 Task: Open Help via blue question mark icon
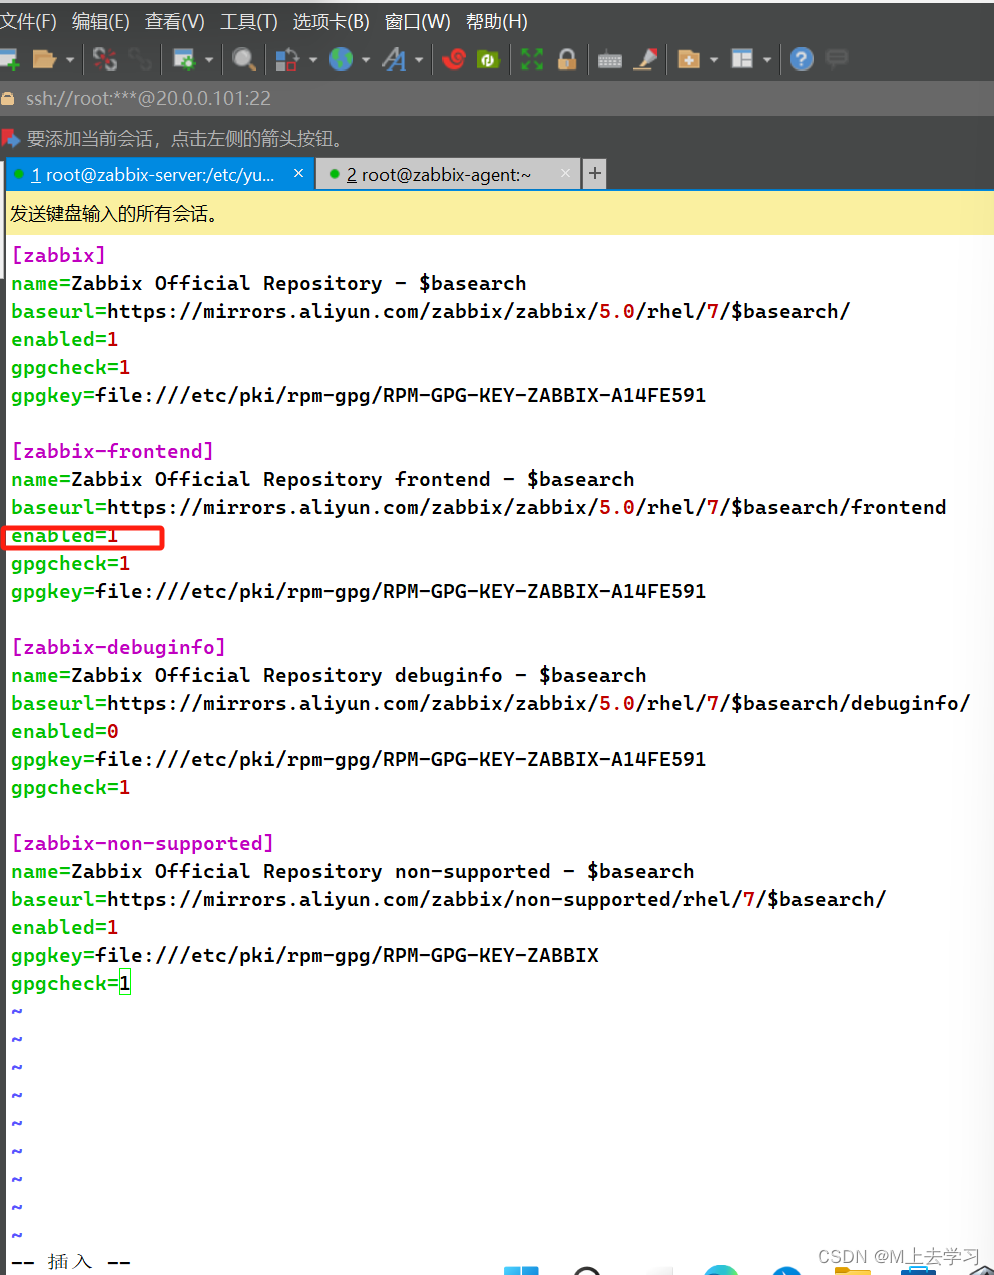pos(802,60)
